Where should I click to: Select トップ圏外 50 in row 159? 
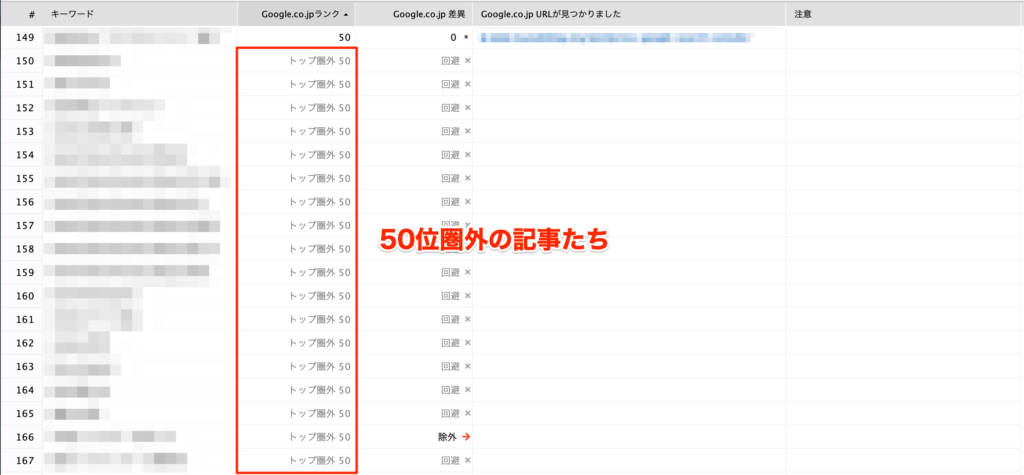[x=320, y=272]
